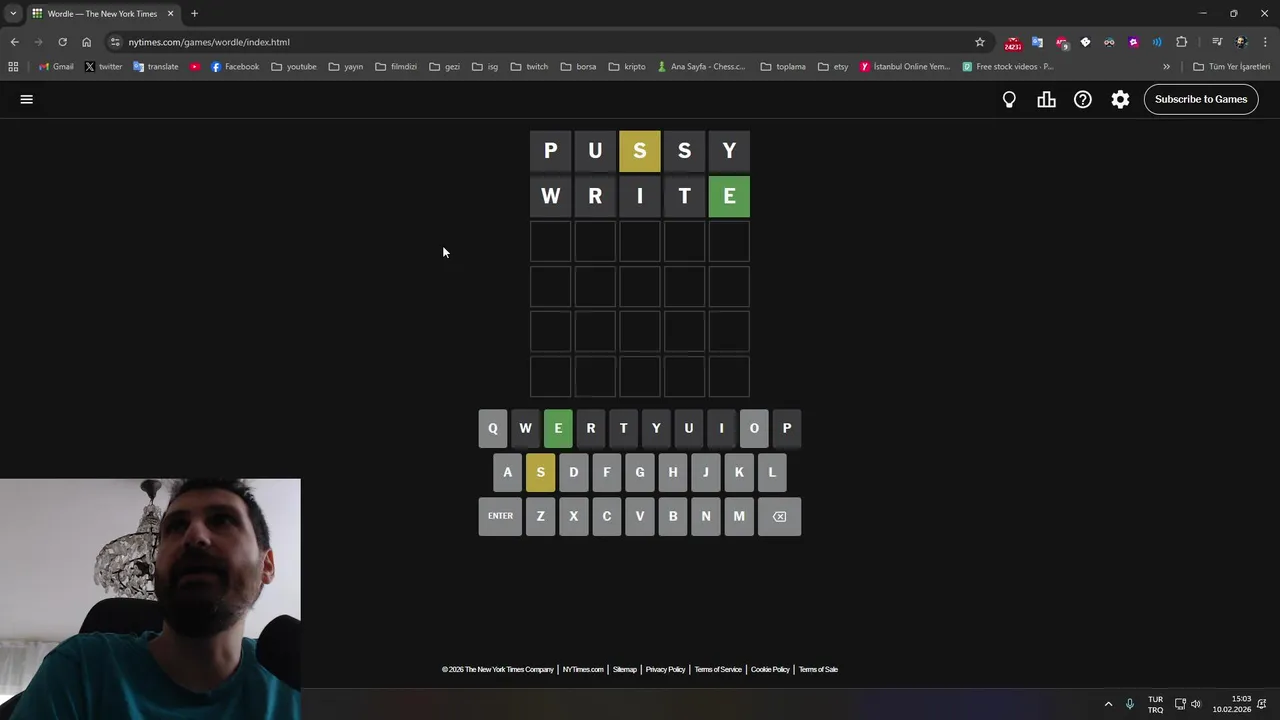Select the yellow S tile in first row
Image resolution: width=1280 pixels, height=720 pixels.
pyautogui.click(x=640, y=151)
